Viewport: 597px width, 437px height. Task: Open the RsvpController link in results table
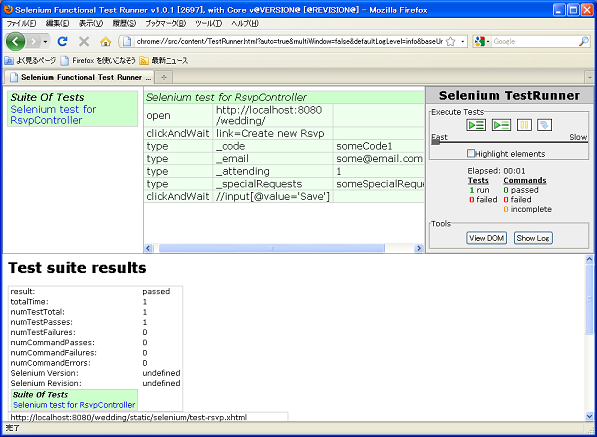click(74, 405)
